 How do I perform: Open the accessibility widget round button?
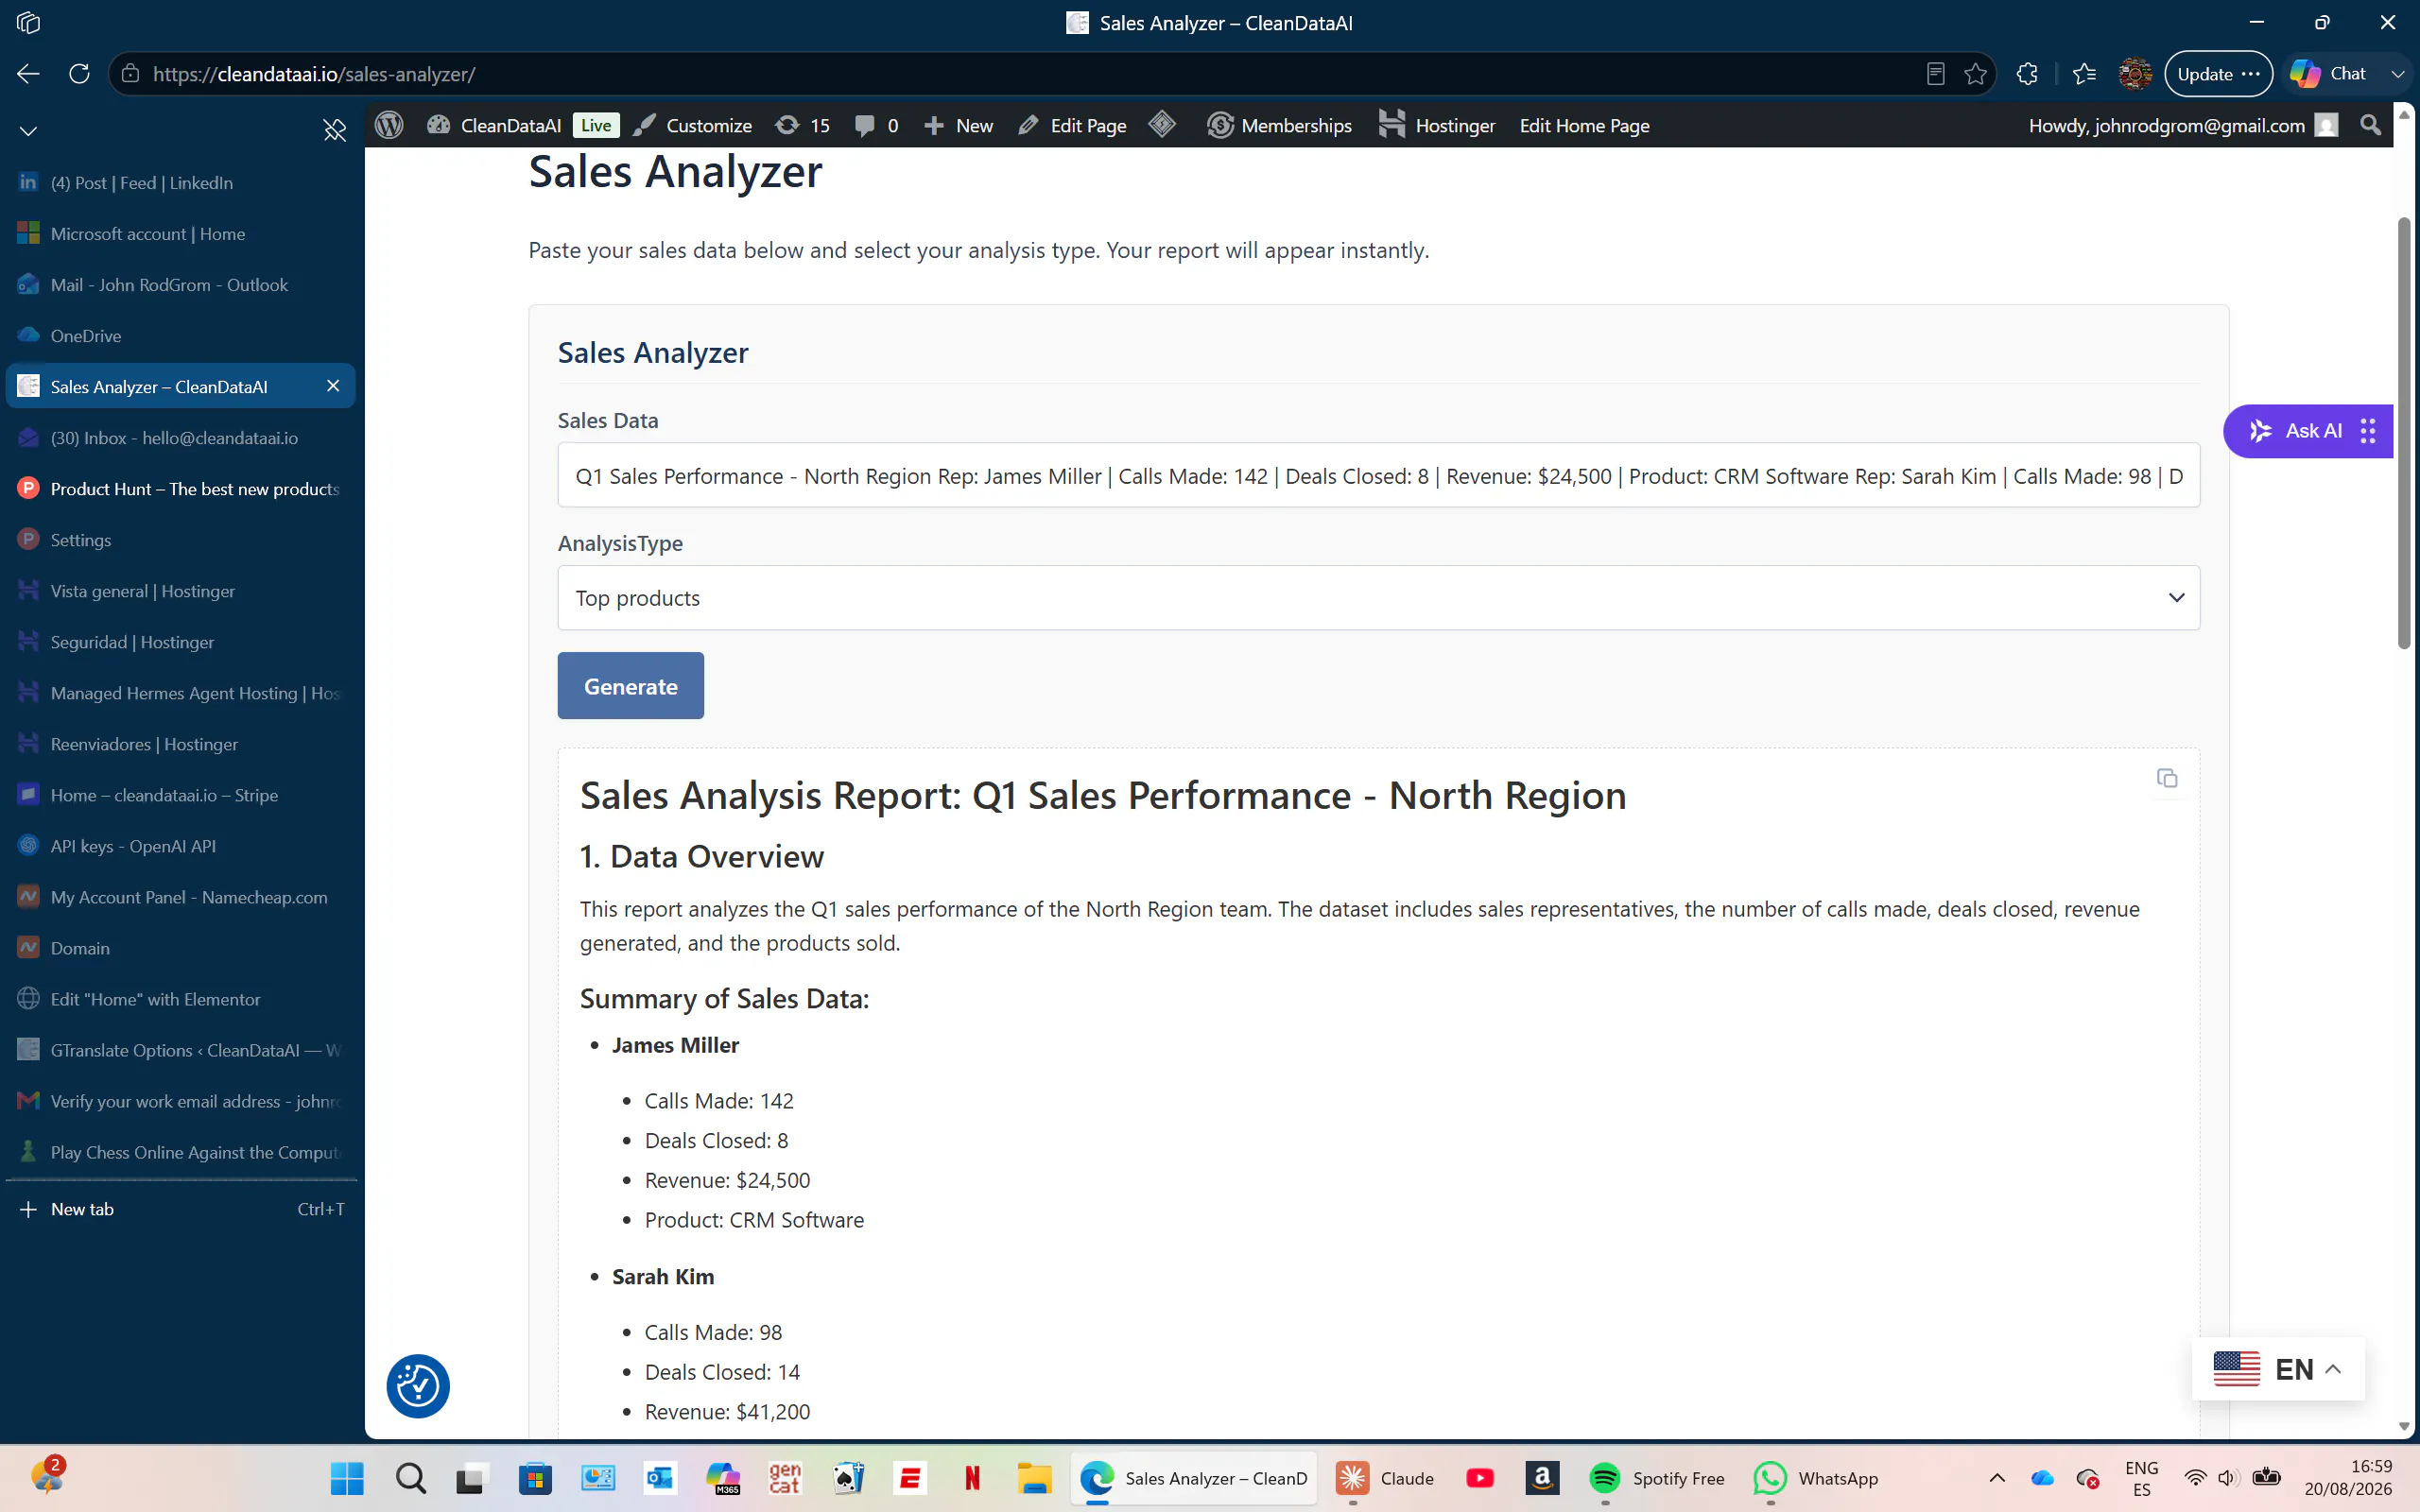(418, 1386)
